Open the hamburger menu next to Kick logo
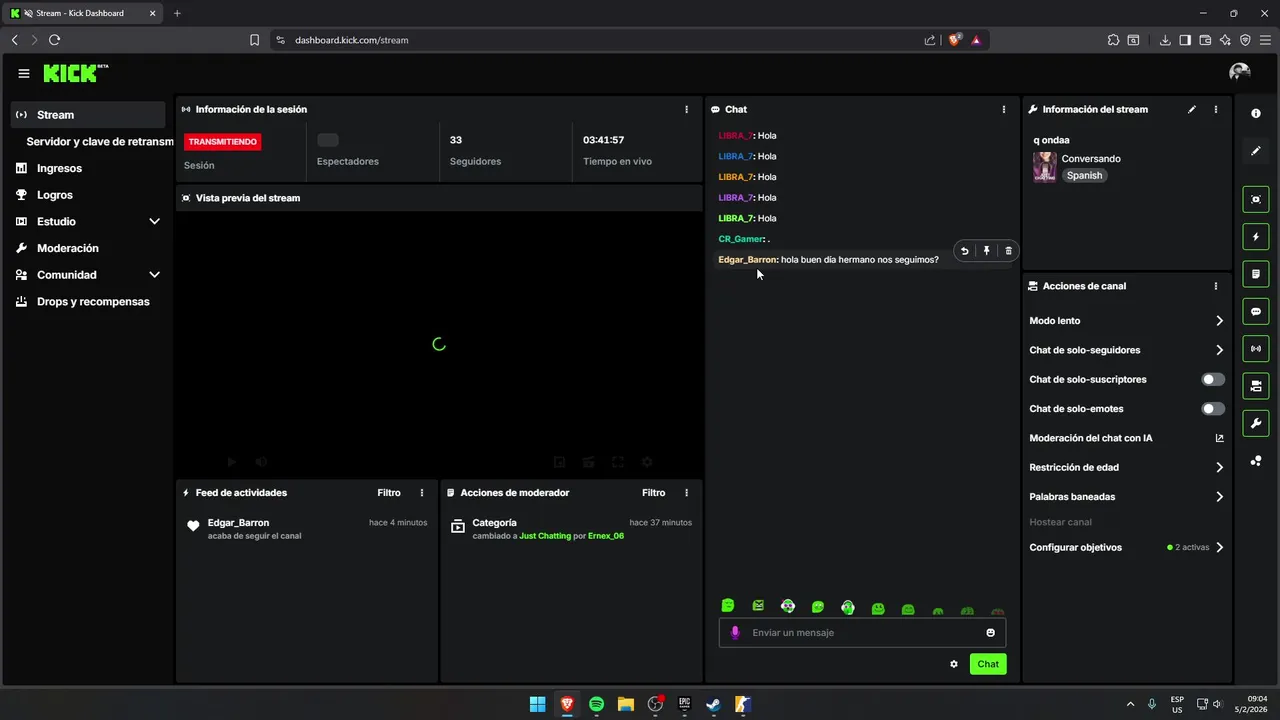This screenshot has width=1280, height=720. click(24, 73)
